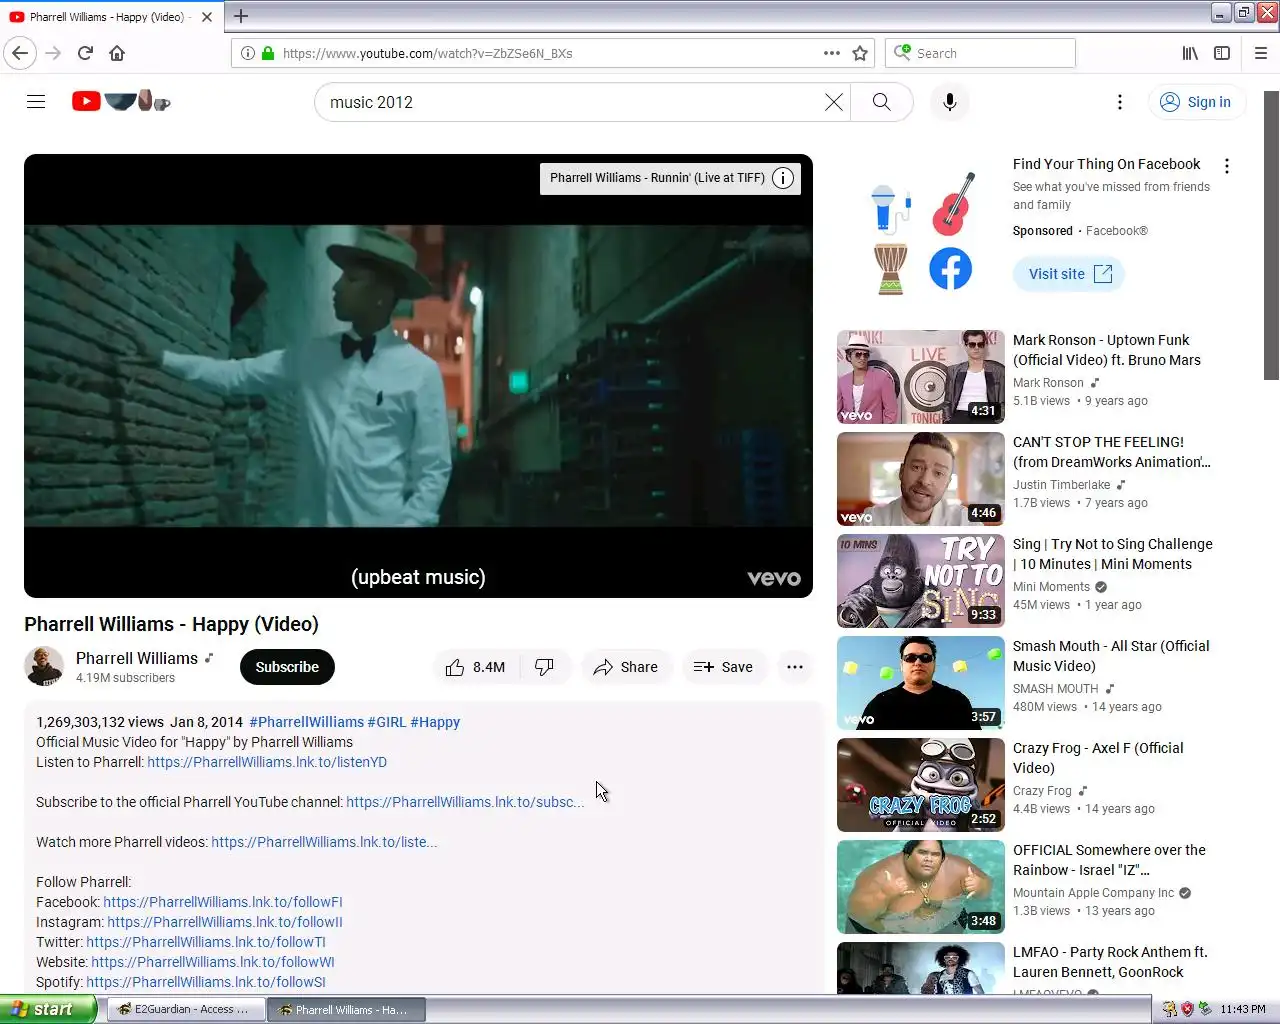The height and width of the screenshot is (1024, 1280).
Task: Bookmark this page with star
Action: point(860,53)
